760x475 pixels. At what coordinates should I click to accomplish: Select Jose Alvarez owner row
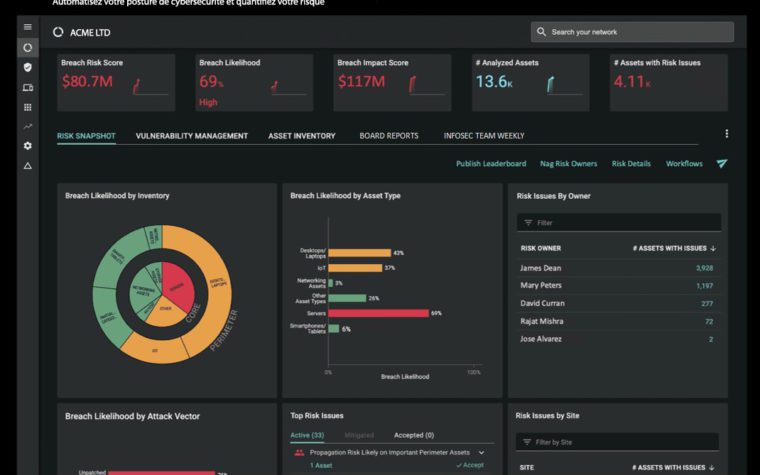(617, 339)
